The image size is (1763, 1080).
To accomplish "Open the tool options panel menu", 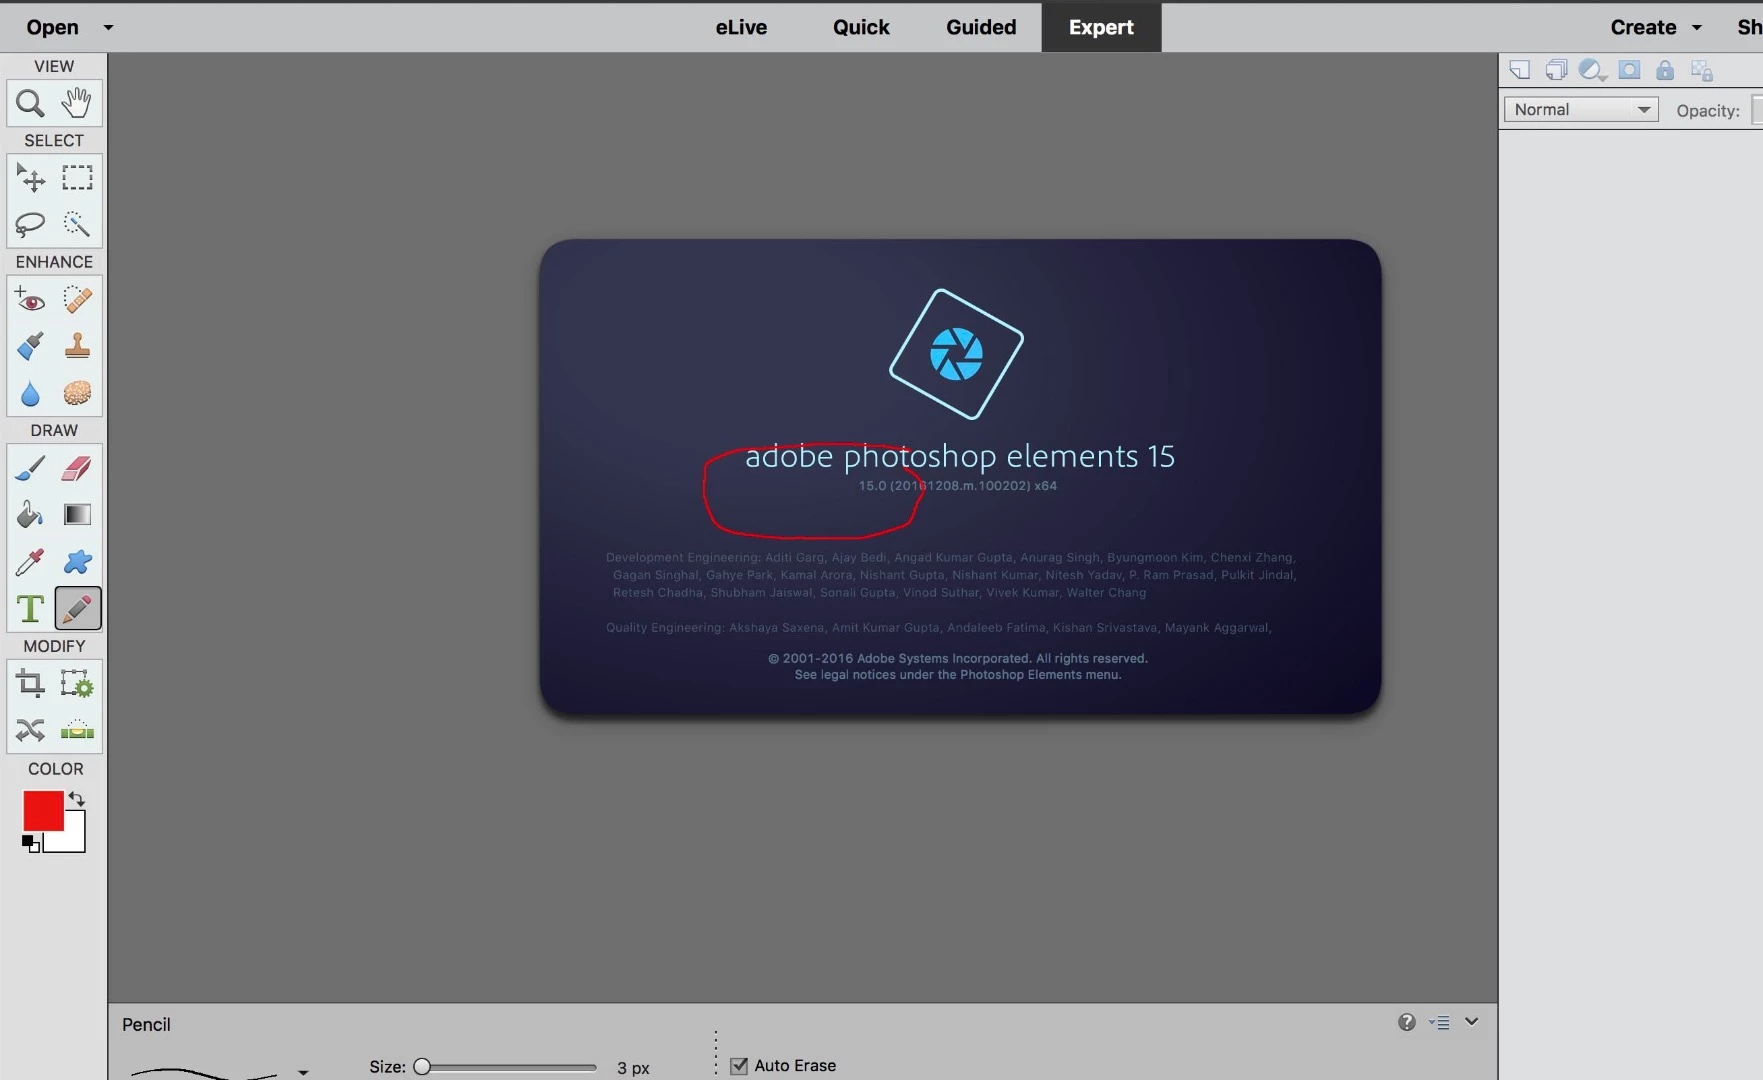I will 1440,1022.
